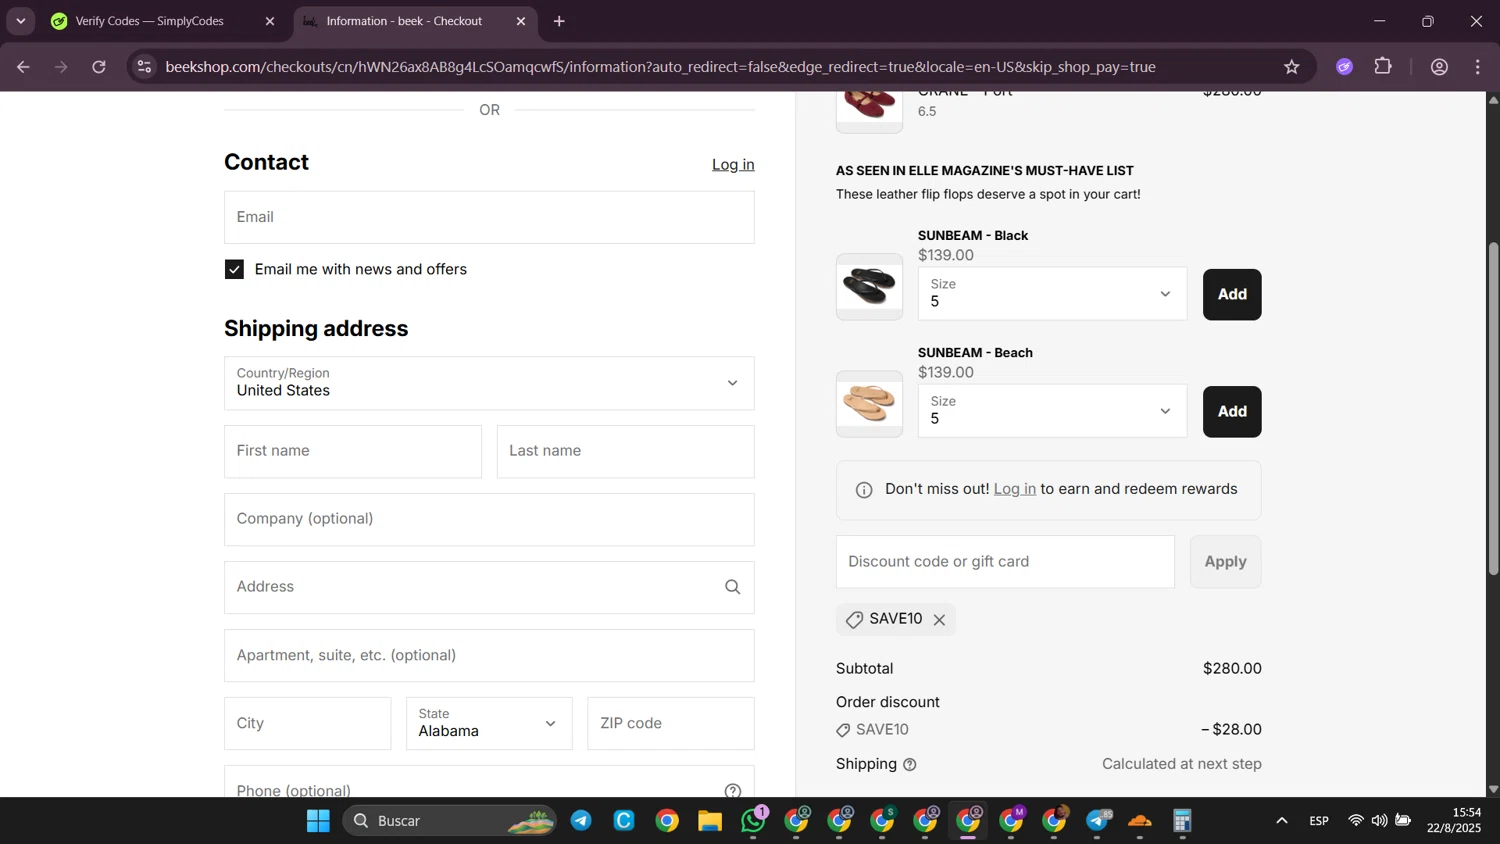The width and height of the screenshot is (1500, 844).
Task: Open the Country/Region dropdown
Action: click(x=489, y=383)
